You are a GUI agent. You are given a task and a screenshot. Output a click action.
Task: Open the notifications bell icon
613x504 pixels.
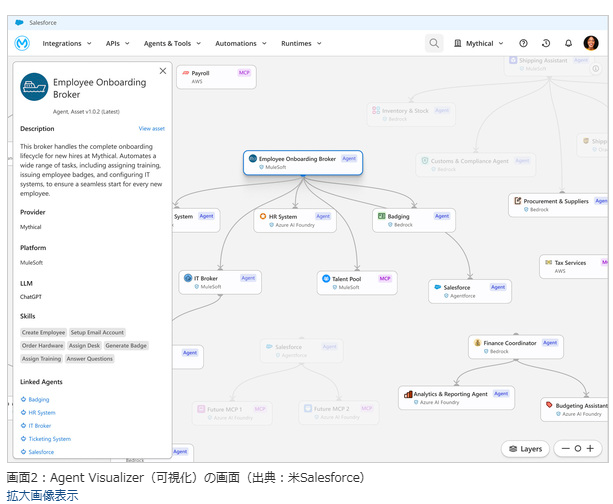[x=568, y=43]
